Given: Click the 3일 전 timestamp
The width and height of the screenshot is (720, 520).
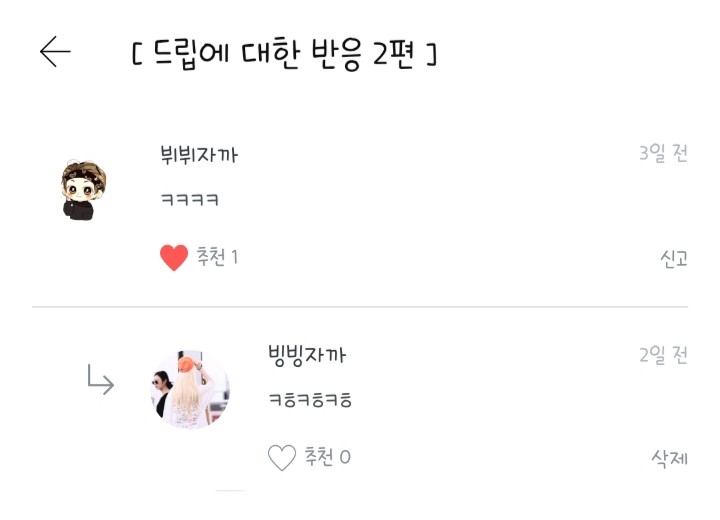Looking at the screenshot, I should 663,154.
